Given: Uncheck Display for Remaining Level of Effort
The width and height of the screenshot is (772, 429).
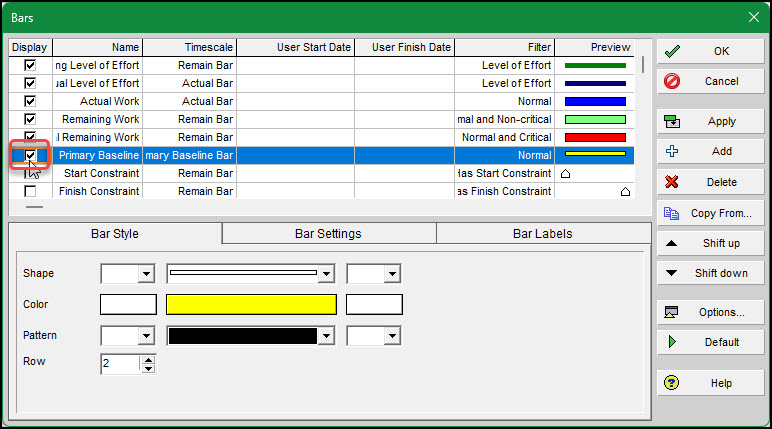Looking at the screenshot, I should 30,65.
